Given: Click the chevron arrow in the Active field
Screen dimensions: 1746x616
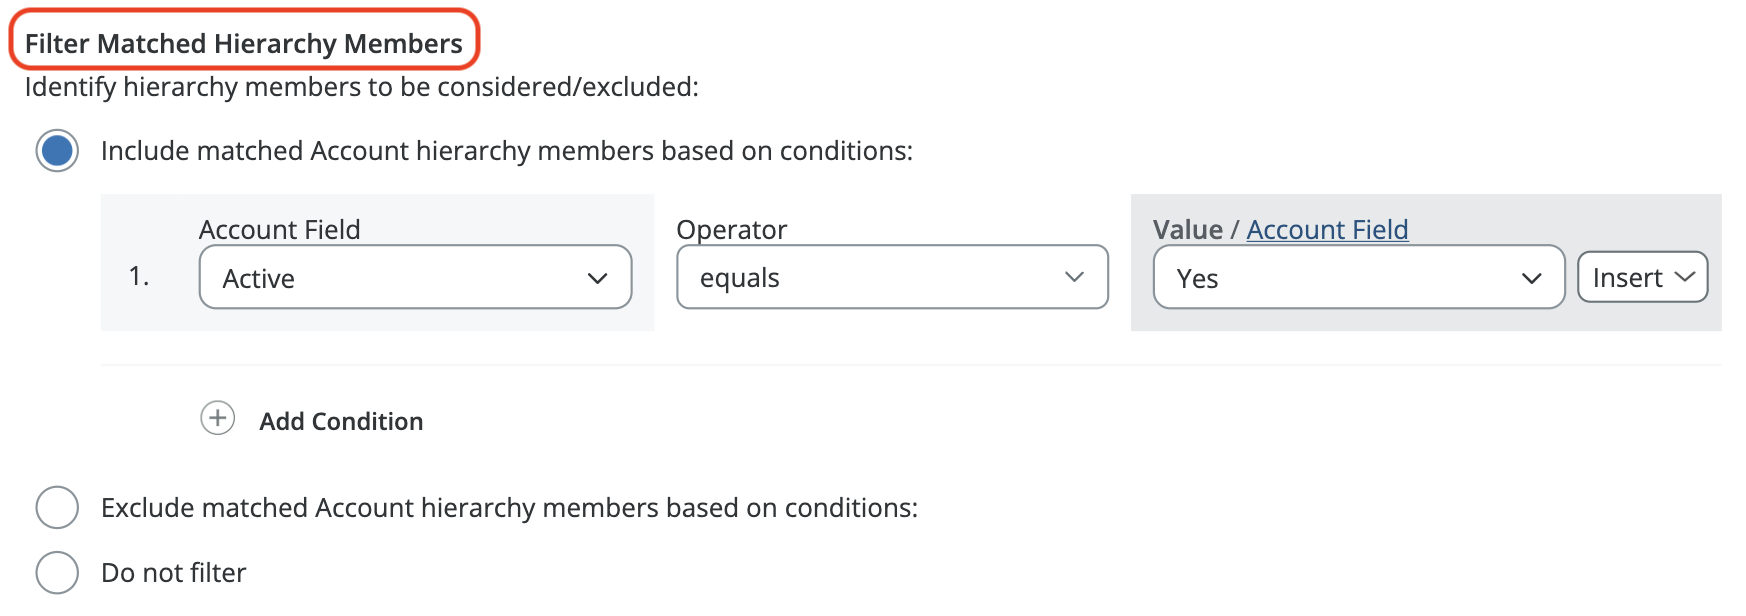Looking at the screenshot, I should [598, 278].
